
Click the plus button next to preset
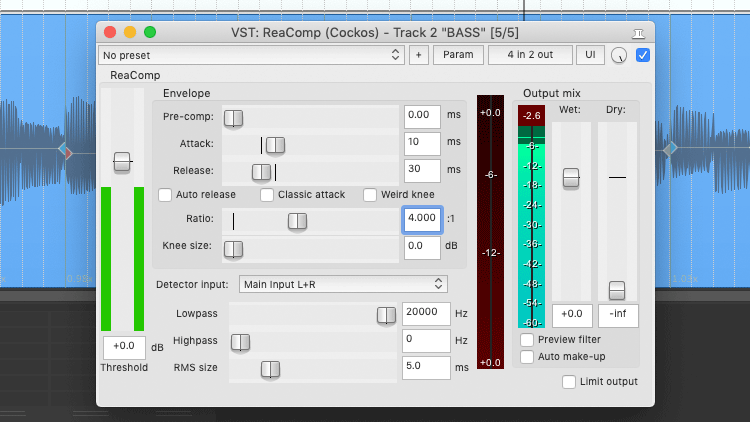click(x=419, y=55)
